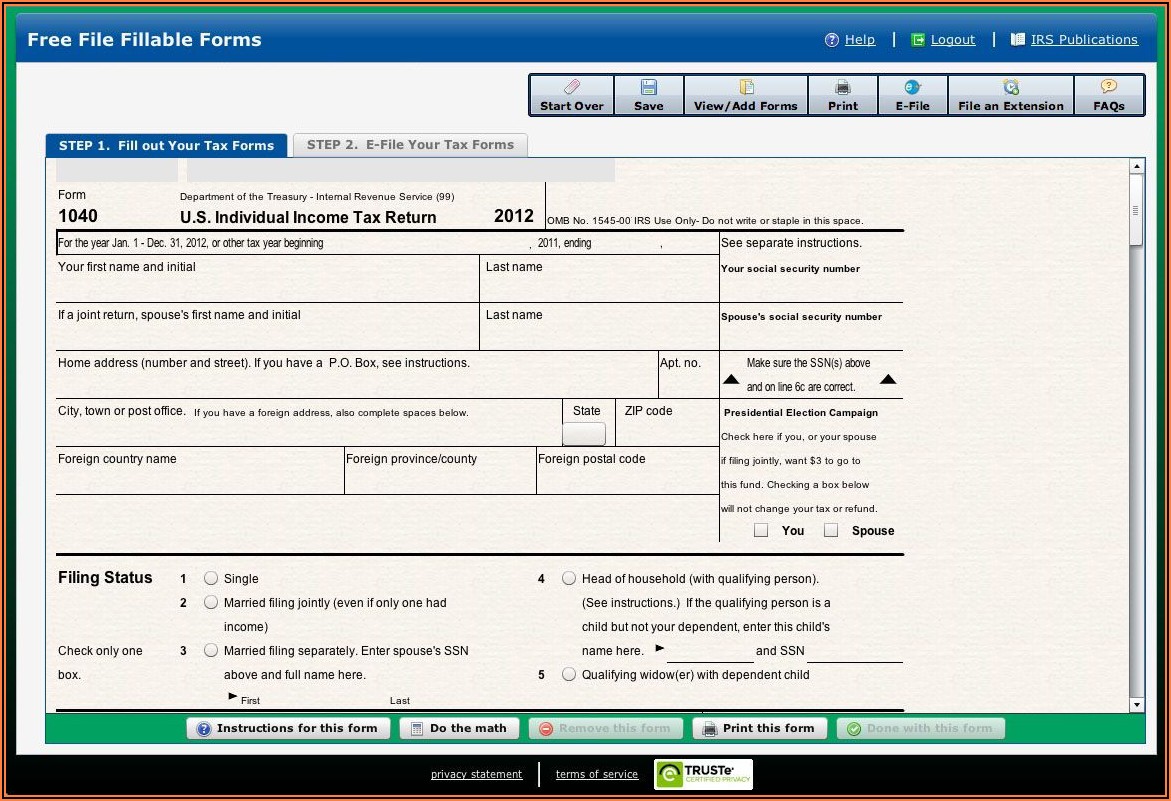Click the Save floppy disk icon
The width and height of the screenshot is (1171, 801).
[648, 88]
